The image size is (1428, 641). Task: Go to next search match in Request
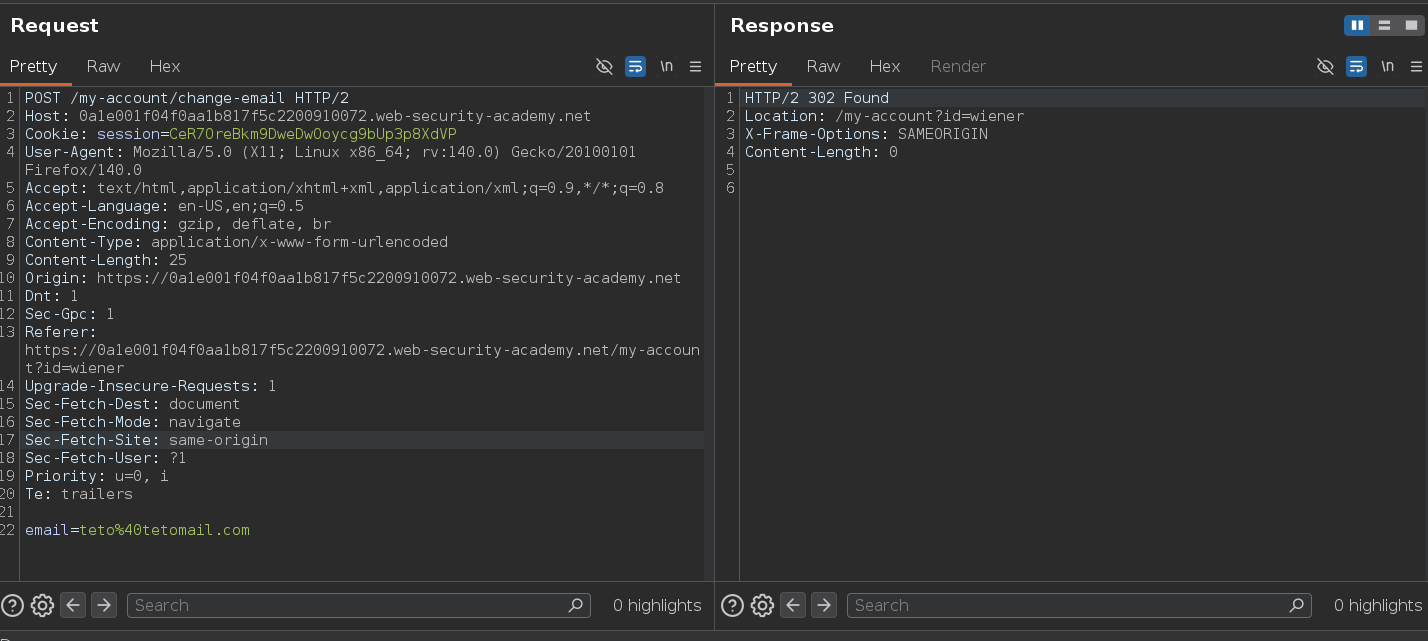coord(104,605)
